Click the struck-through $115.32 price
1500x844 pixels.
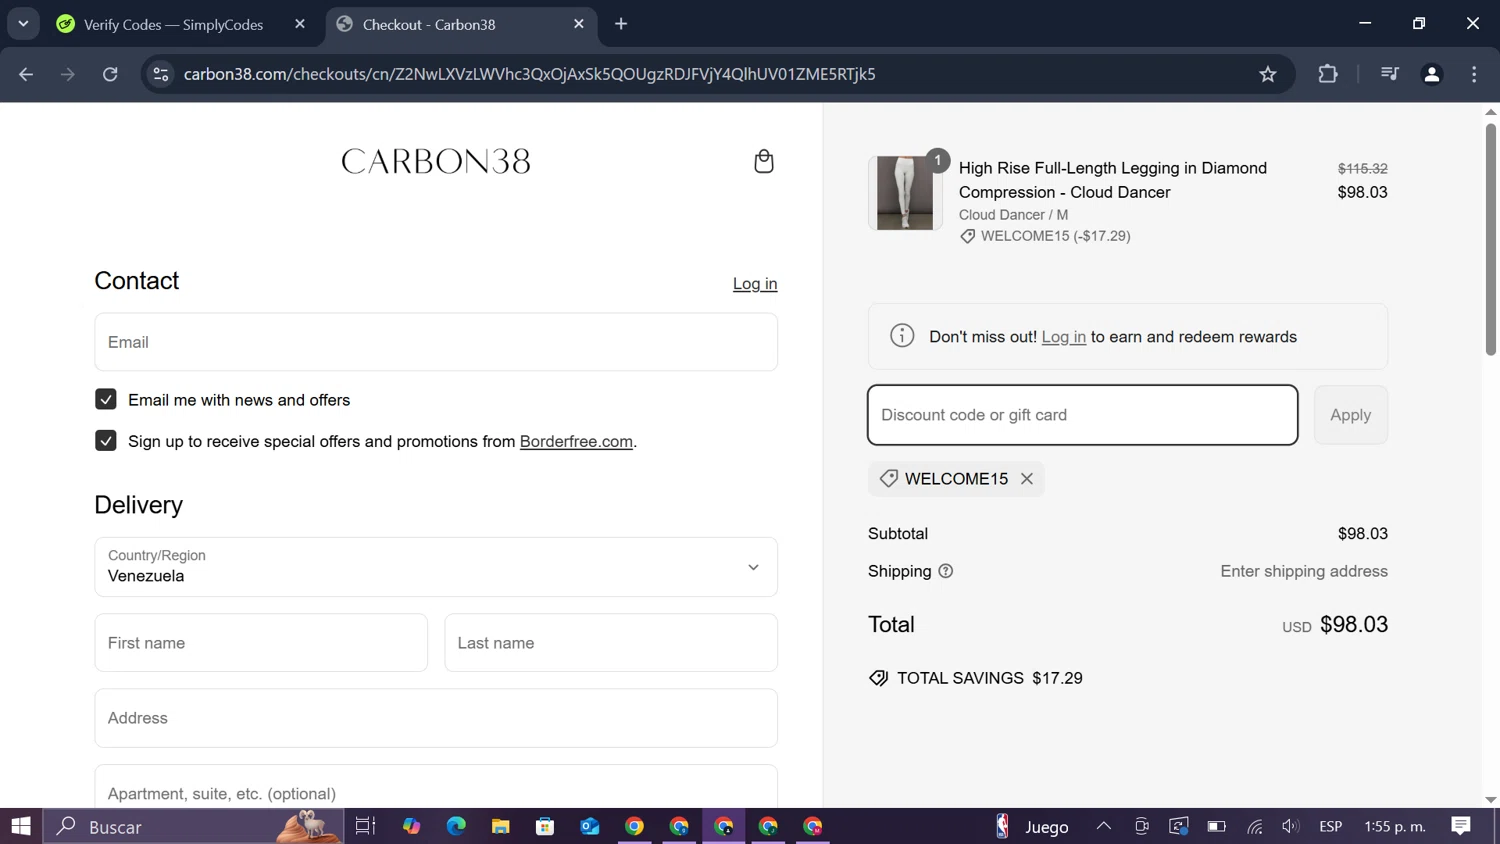tap(1362, 169)
